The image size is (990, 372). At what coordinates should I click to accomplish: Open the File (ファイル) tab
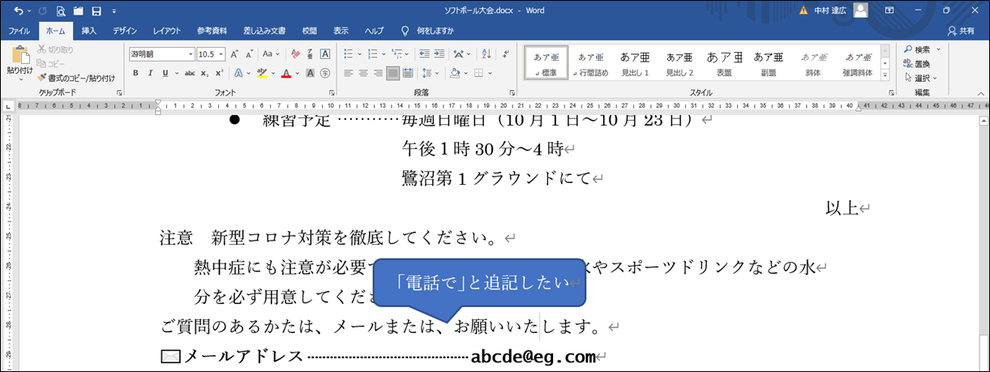(19, 31)
